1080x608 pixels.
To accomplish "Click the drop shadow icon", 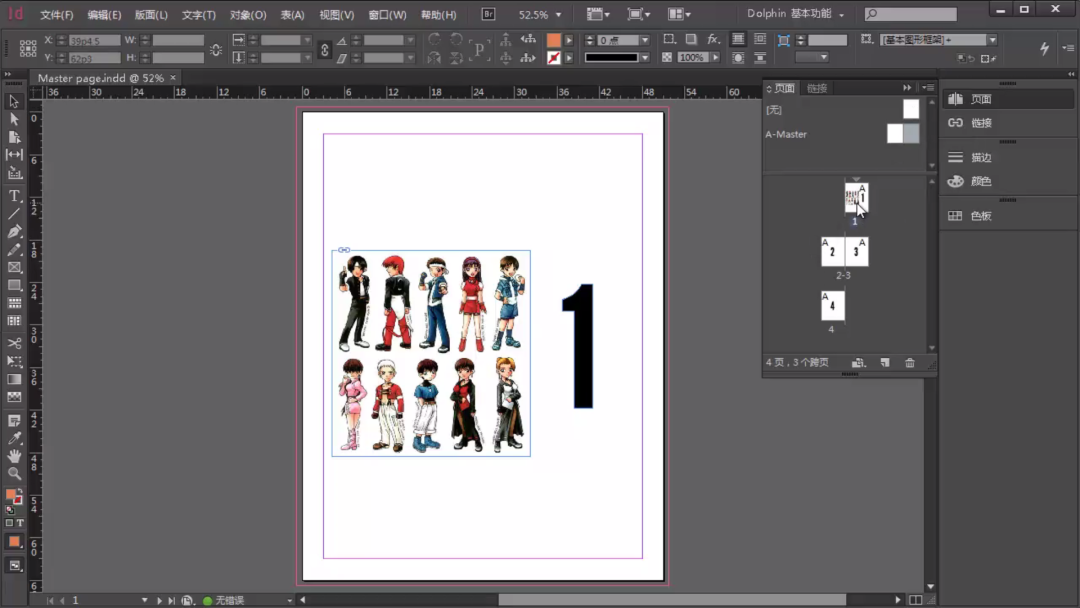I will tap(691, 40).
